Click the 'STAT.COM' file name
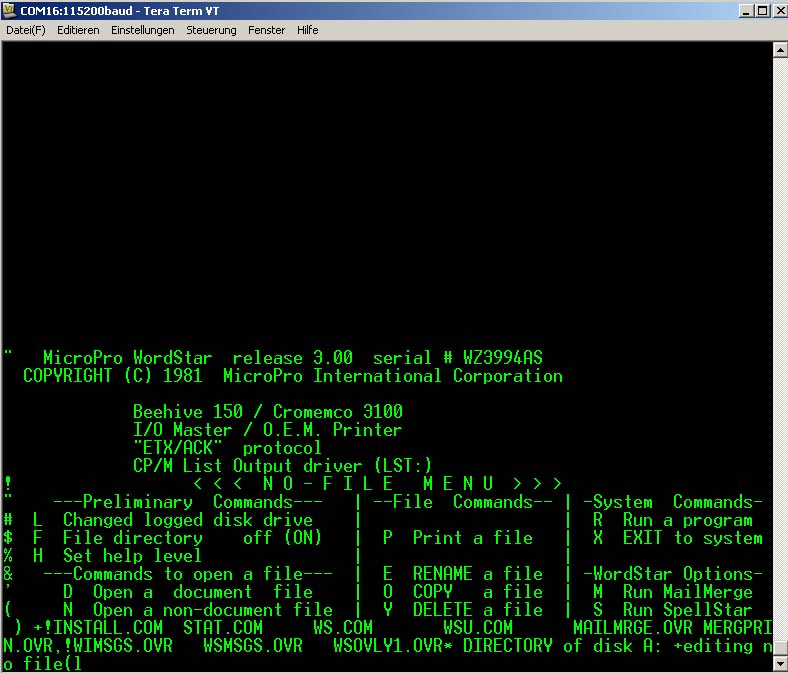This screenshot has height=673, width=788. pos(223,628)
